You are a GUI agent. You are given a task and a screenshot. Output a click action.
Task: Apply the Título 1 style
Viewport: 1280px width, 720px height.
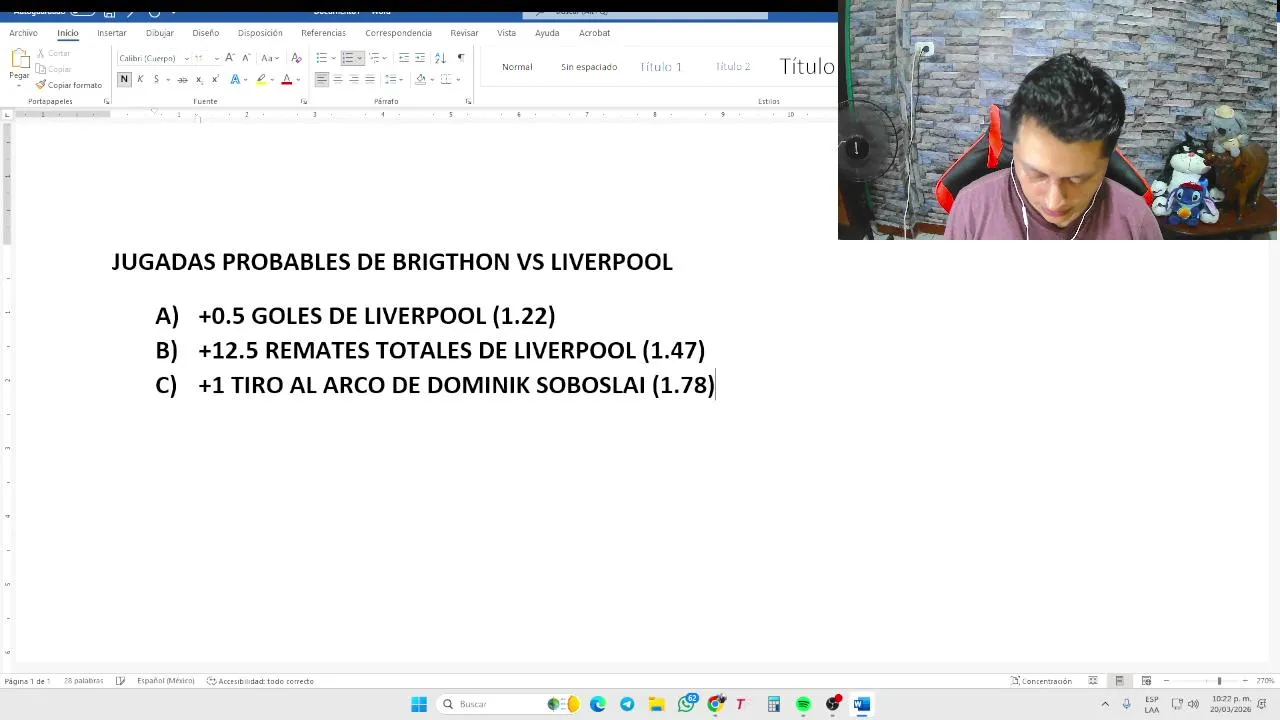pyautogui.click(x=661, y=67)
